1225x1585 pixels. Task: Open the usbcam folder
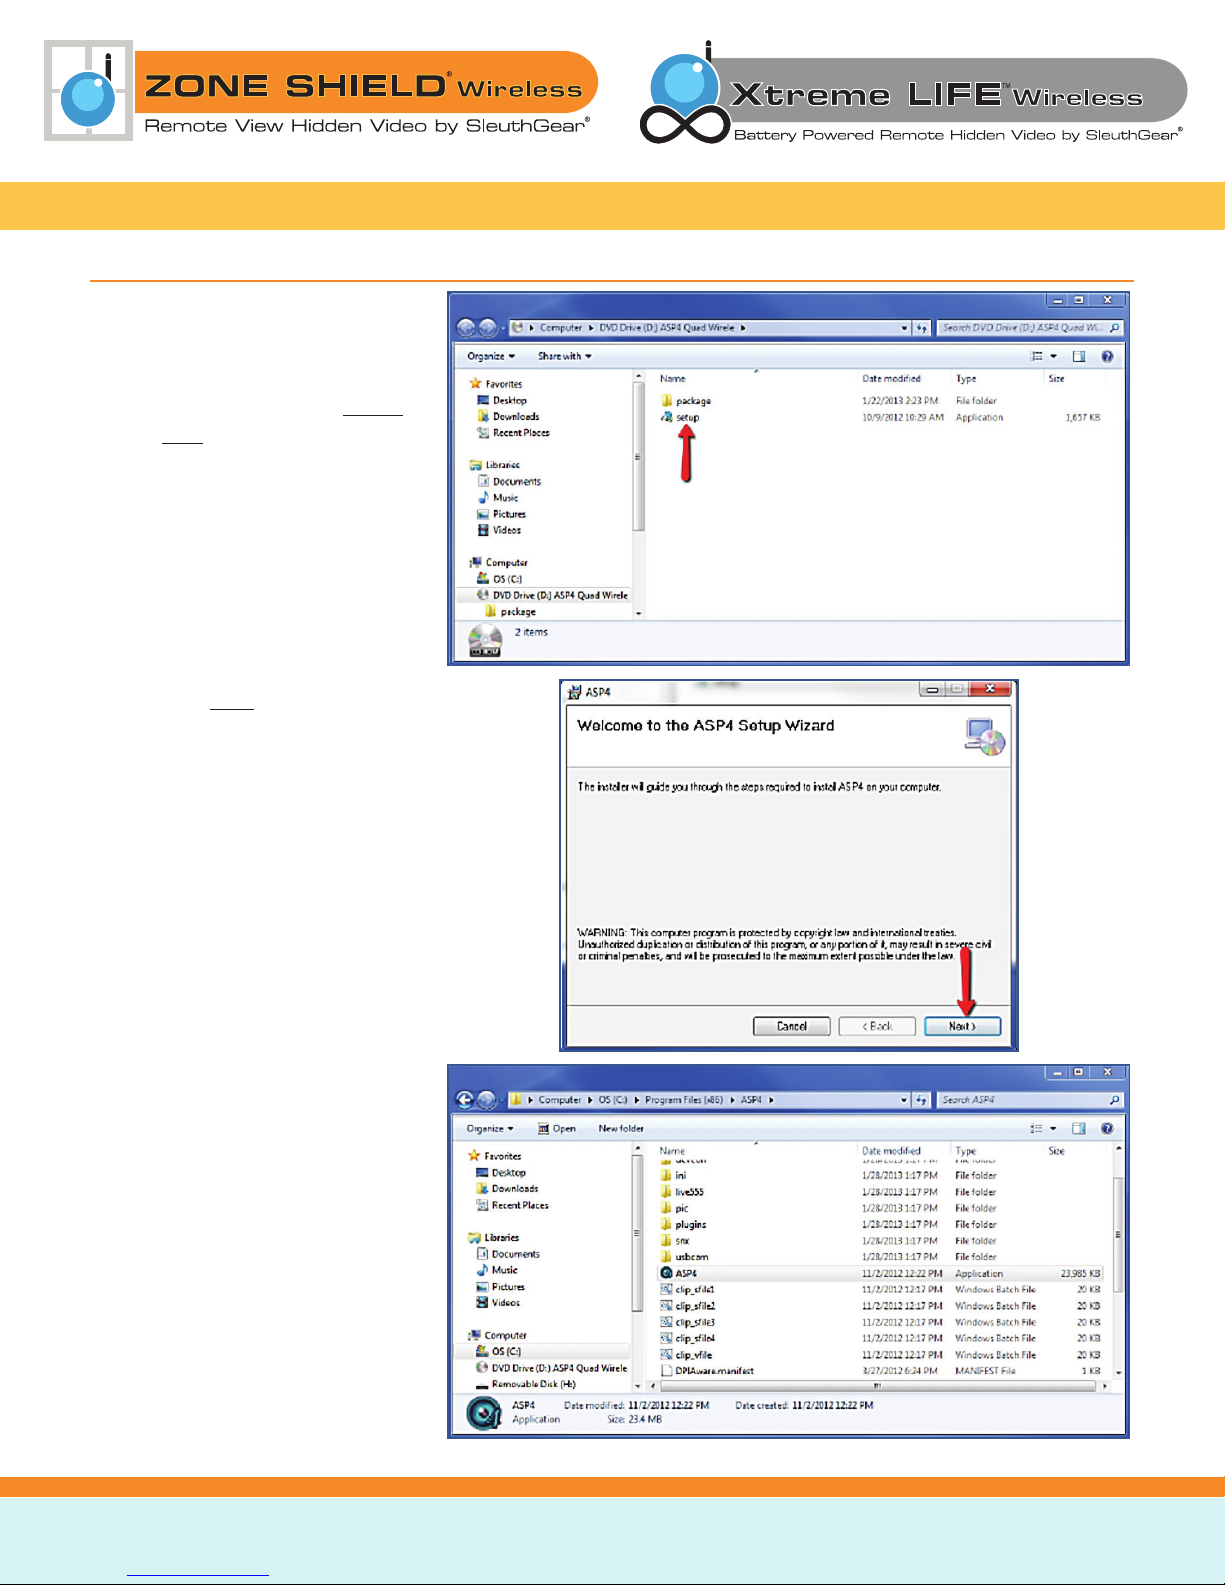[x=684, y=1257]
